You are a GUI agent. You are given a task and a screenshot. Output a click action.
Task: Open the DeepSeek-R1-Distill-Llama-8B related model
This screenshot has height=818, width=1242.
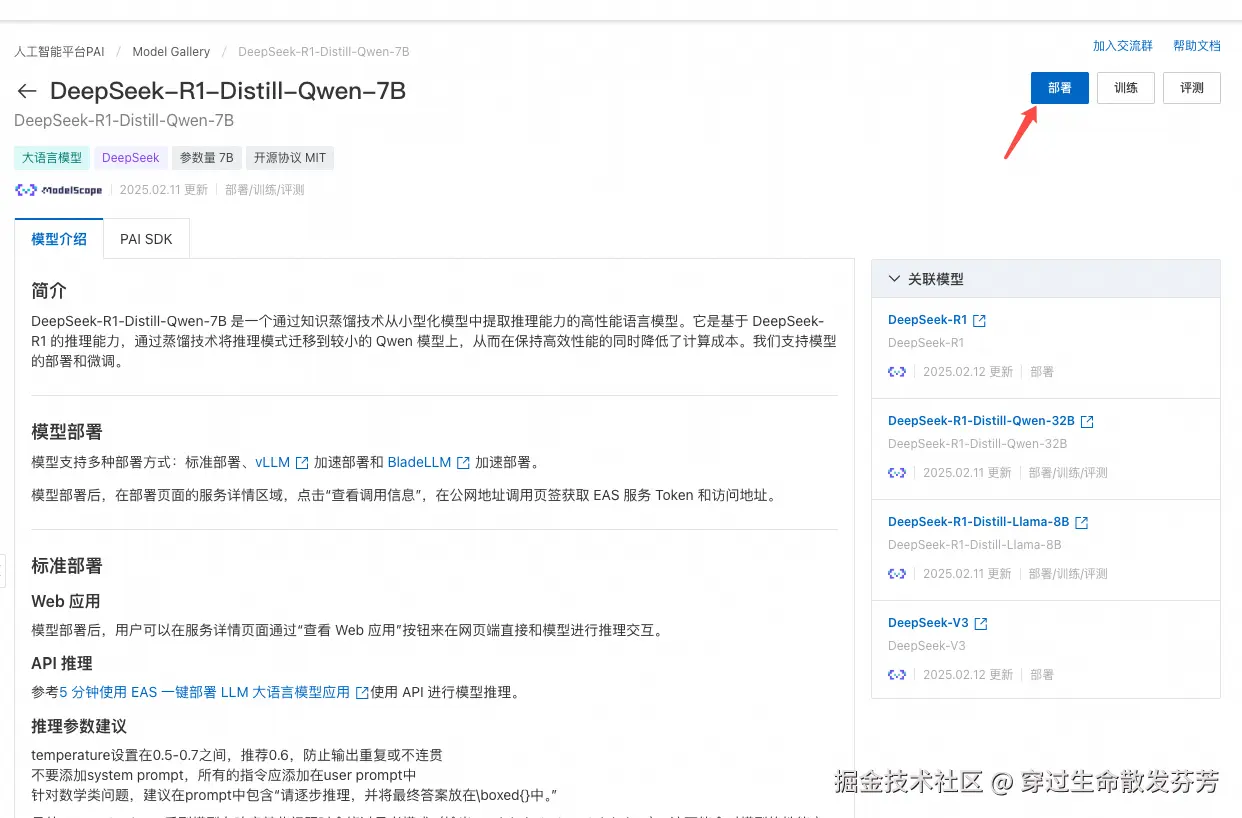978,522
